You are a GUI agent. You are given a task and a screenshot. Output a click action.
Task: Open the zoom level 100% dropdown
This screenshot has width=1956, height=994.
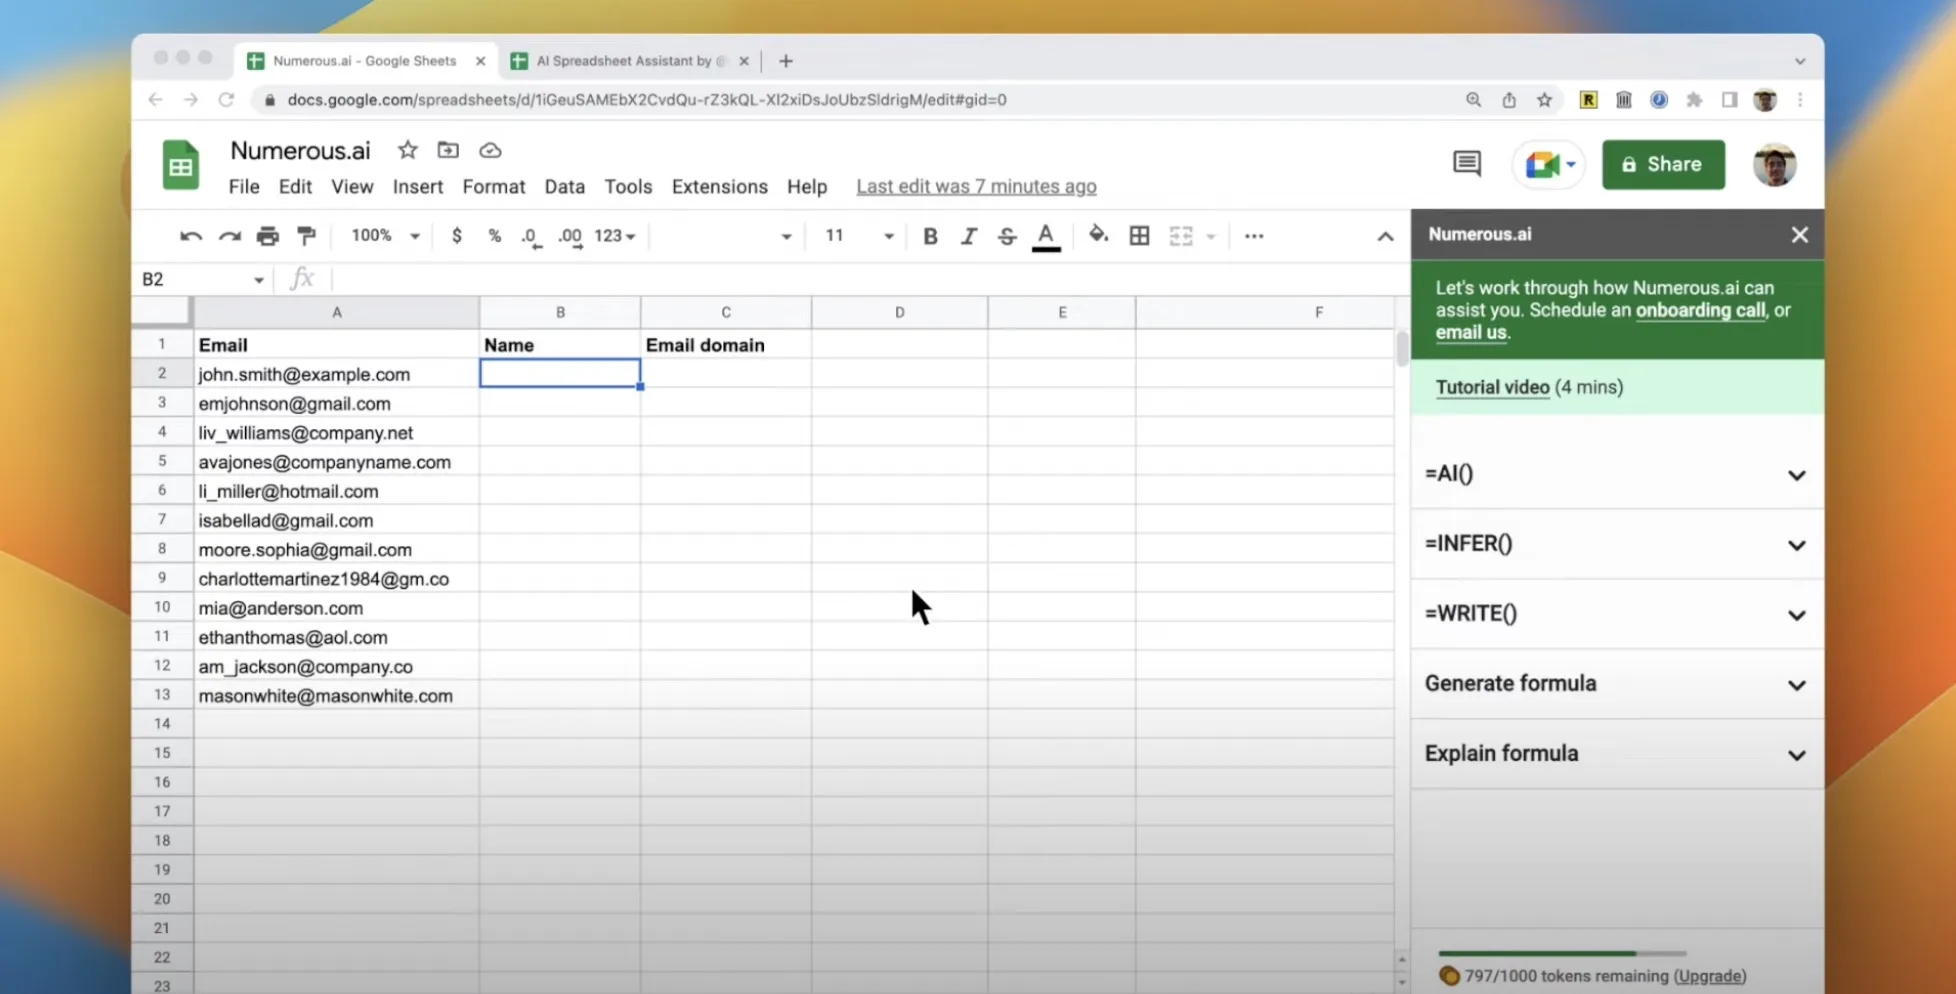point(385,236)
